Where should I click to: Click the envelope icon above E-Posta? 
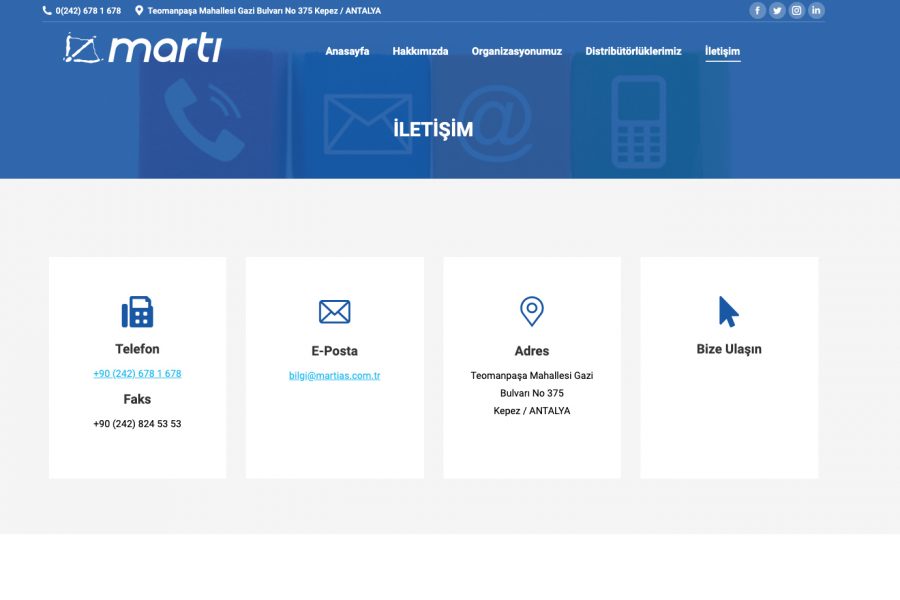click(334, 312)
